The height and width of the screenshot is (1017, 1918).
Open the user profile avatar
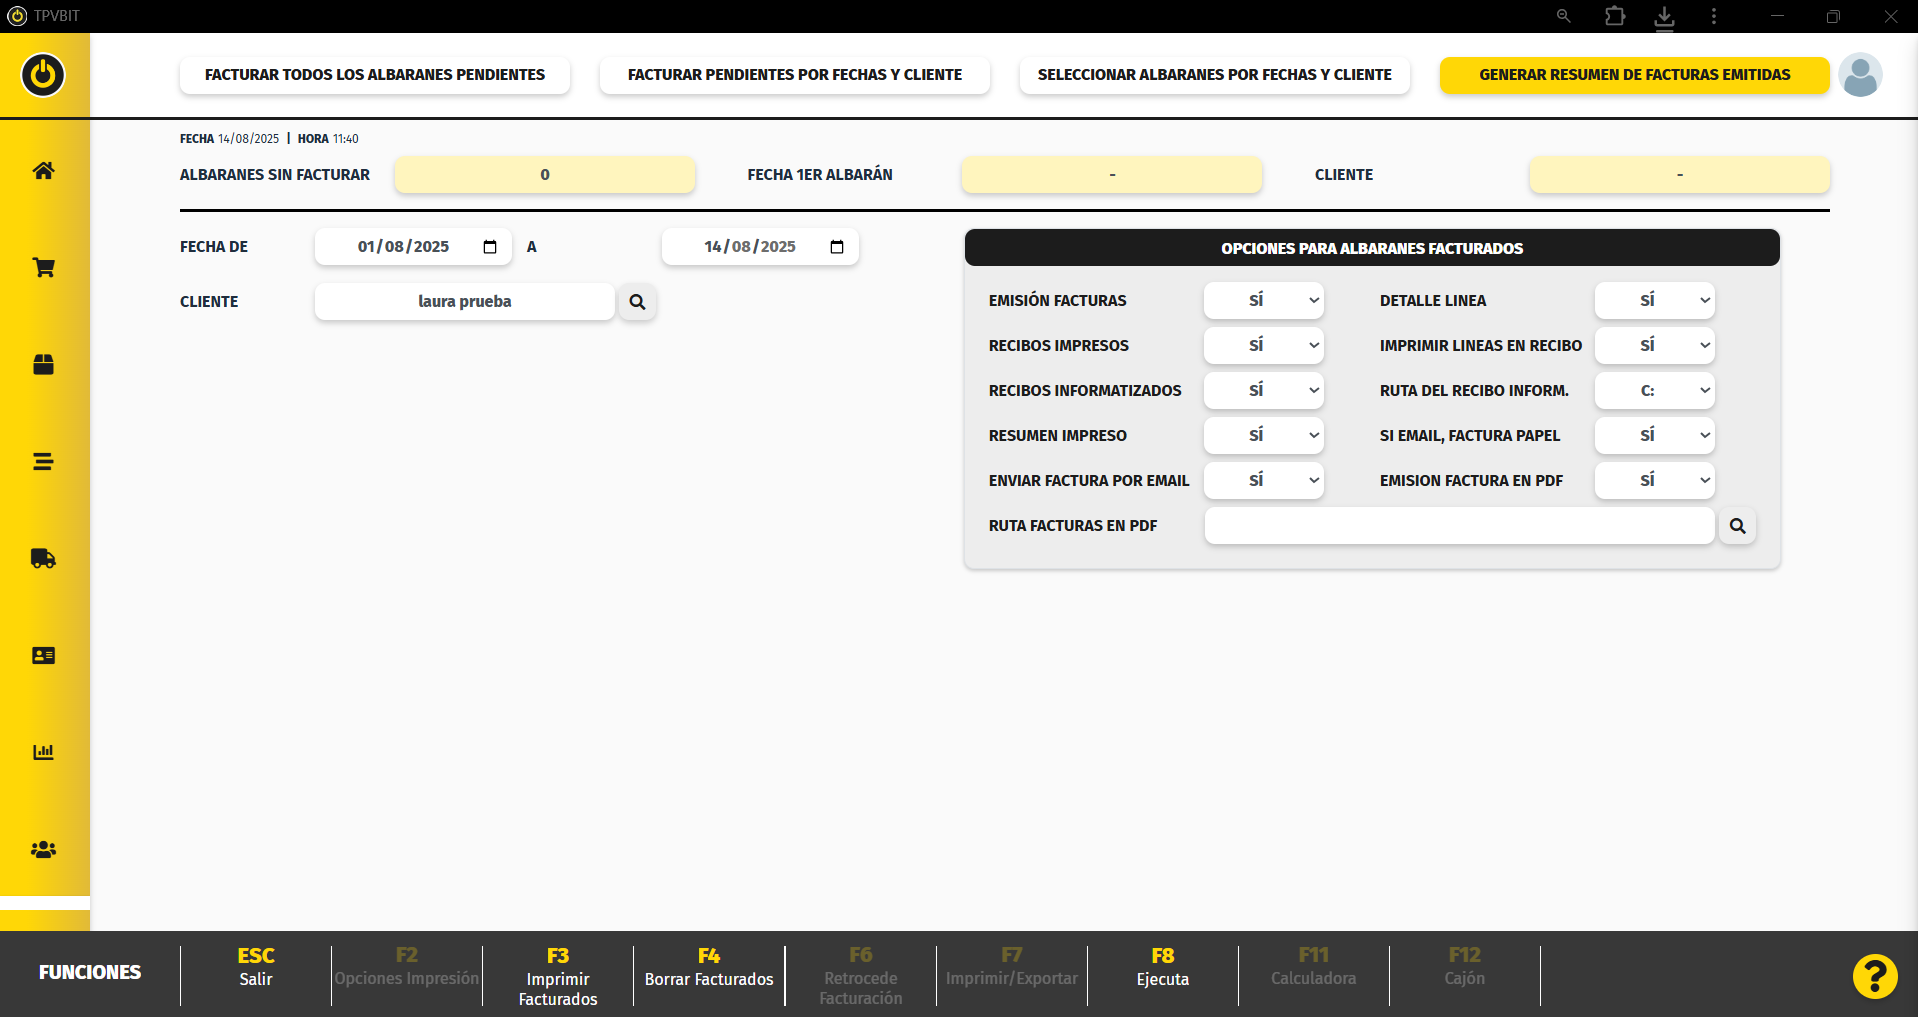(x=1860, y=75)
